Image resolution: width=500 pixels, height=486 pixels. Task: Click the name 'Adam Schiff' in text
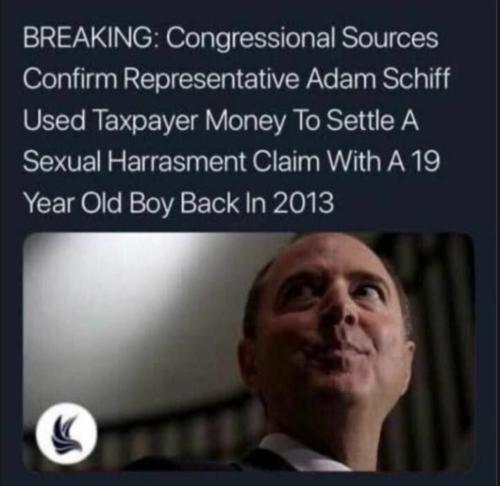[378, 79]
